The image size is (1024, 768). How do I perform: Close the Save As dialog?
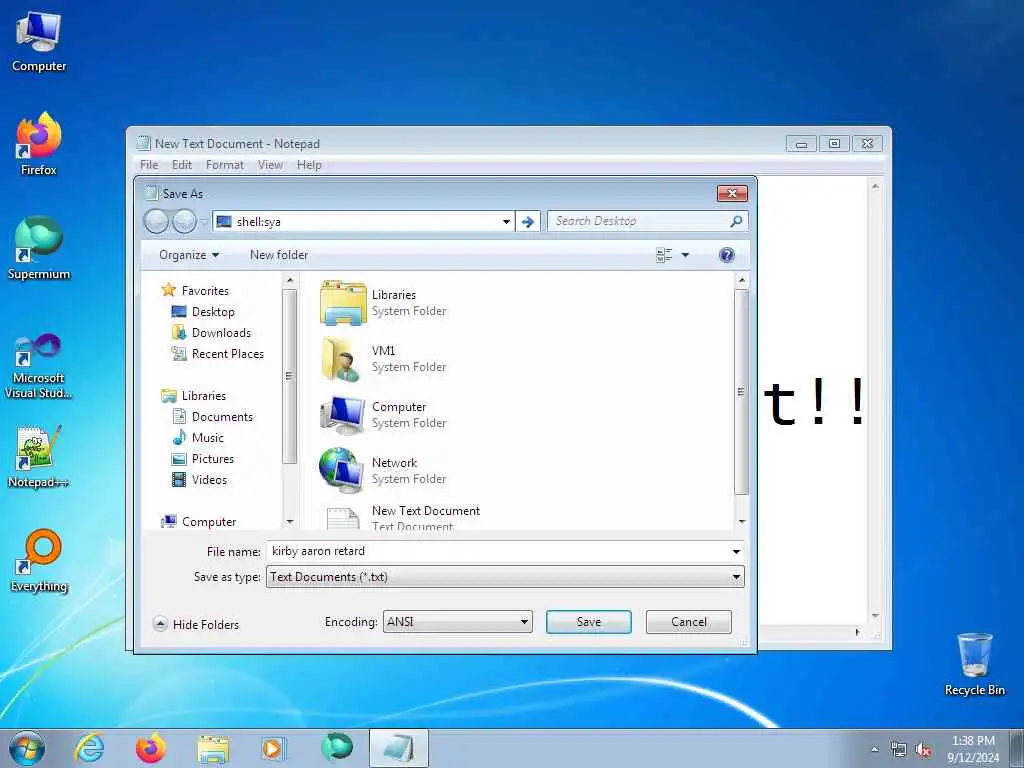(731, 193)
